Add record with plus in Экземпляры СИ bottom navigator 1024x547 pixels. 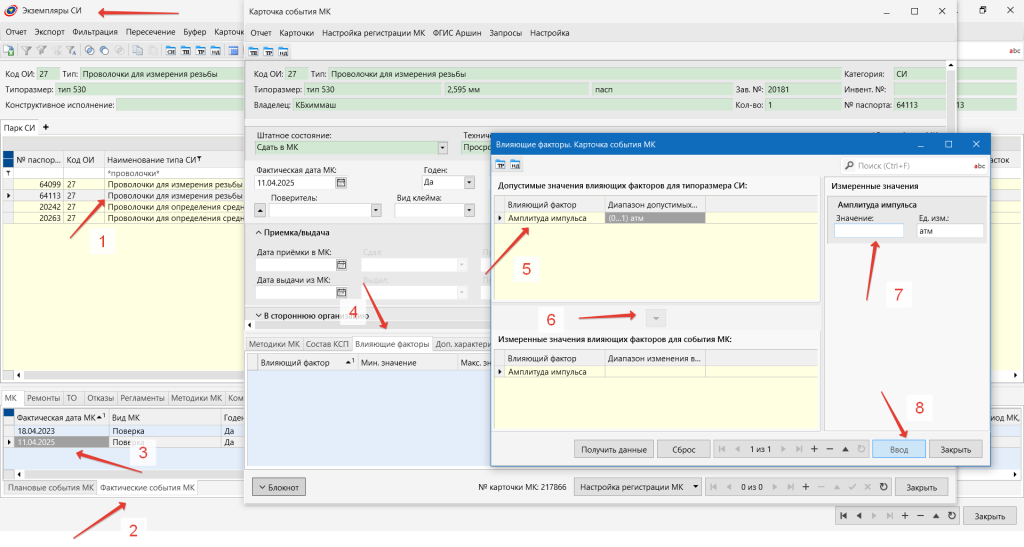tap(905, 516)
